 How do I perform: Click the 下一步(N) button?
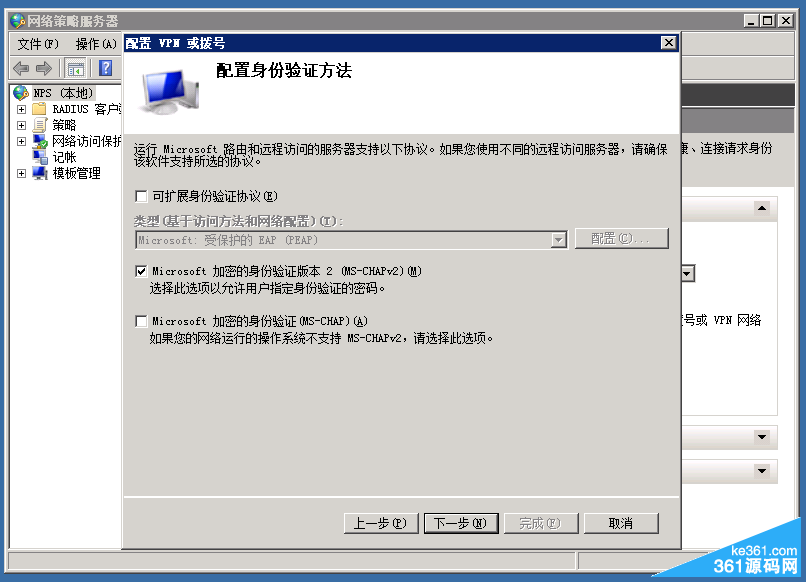coord(461,523)
